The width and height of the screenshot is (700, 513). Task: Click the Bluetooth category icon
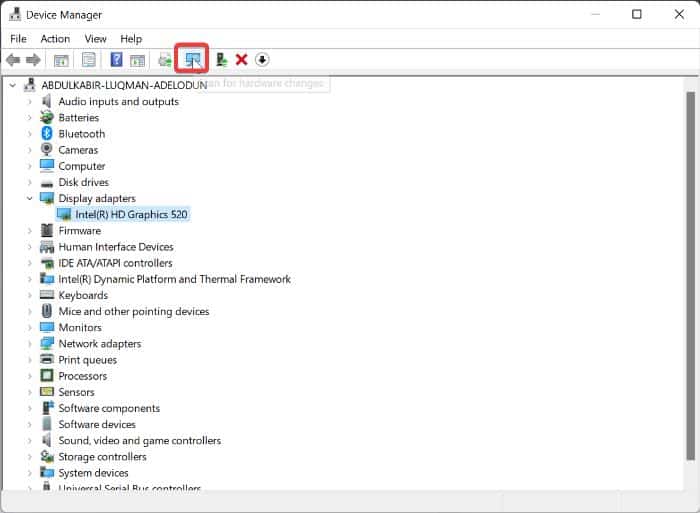point(47,133)
